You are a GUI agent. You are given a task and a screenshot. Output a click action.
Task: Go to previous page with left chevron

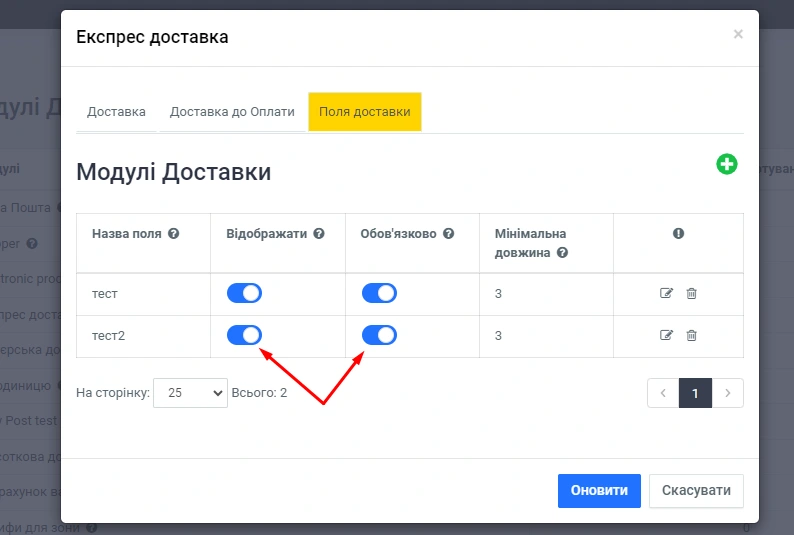pyautogui.click(x=662, y=393)
